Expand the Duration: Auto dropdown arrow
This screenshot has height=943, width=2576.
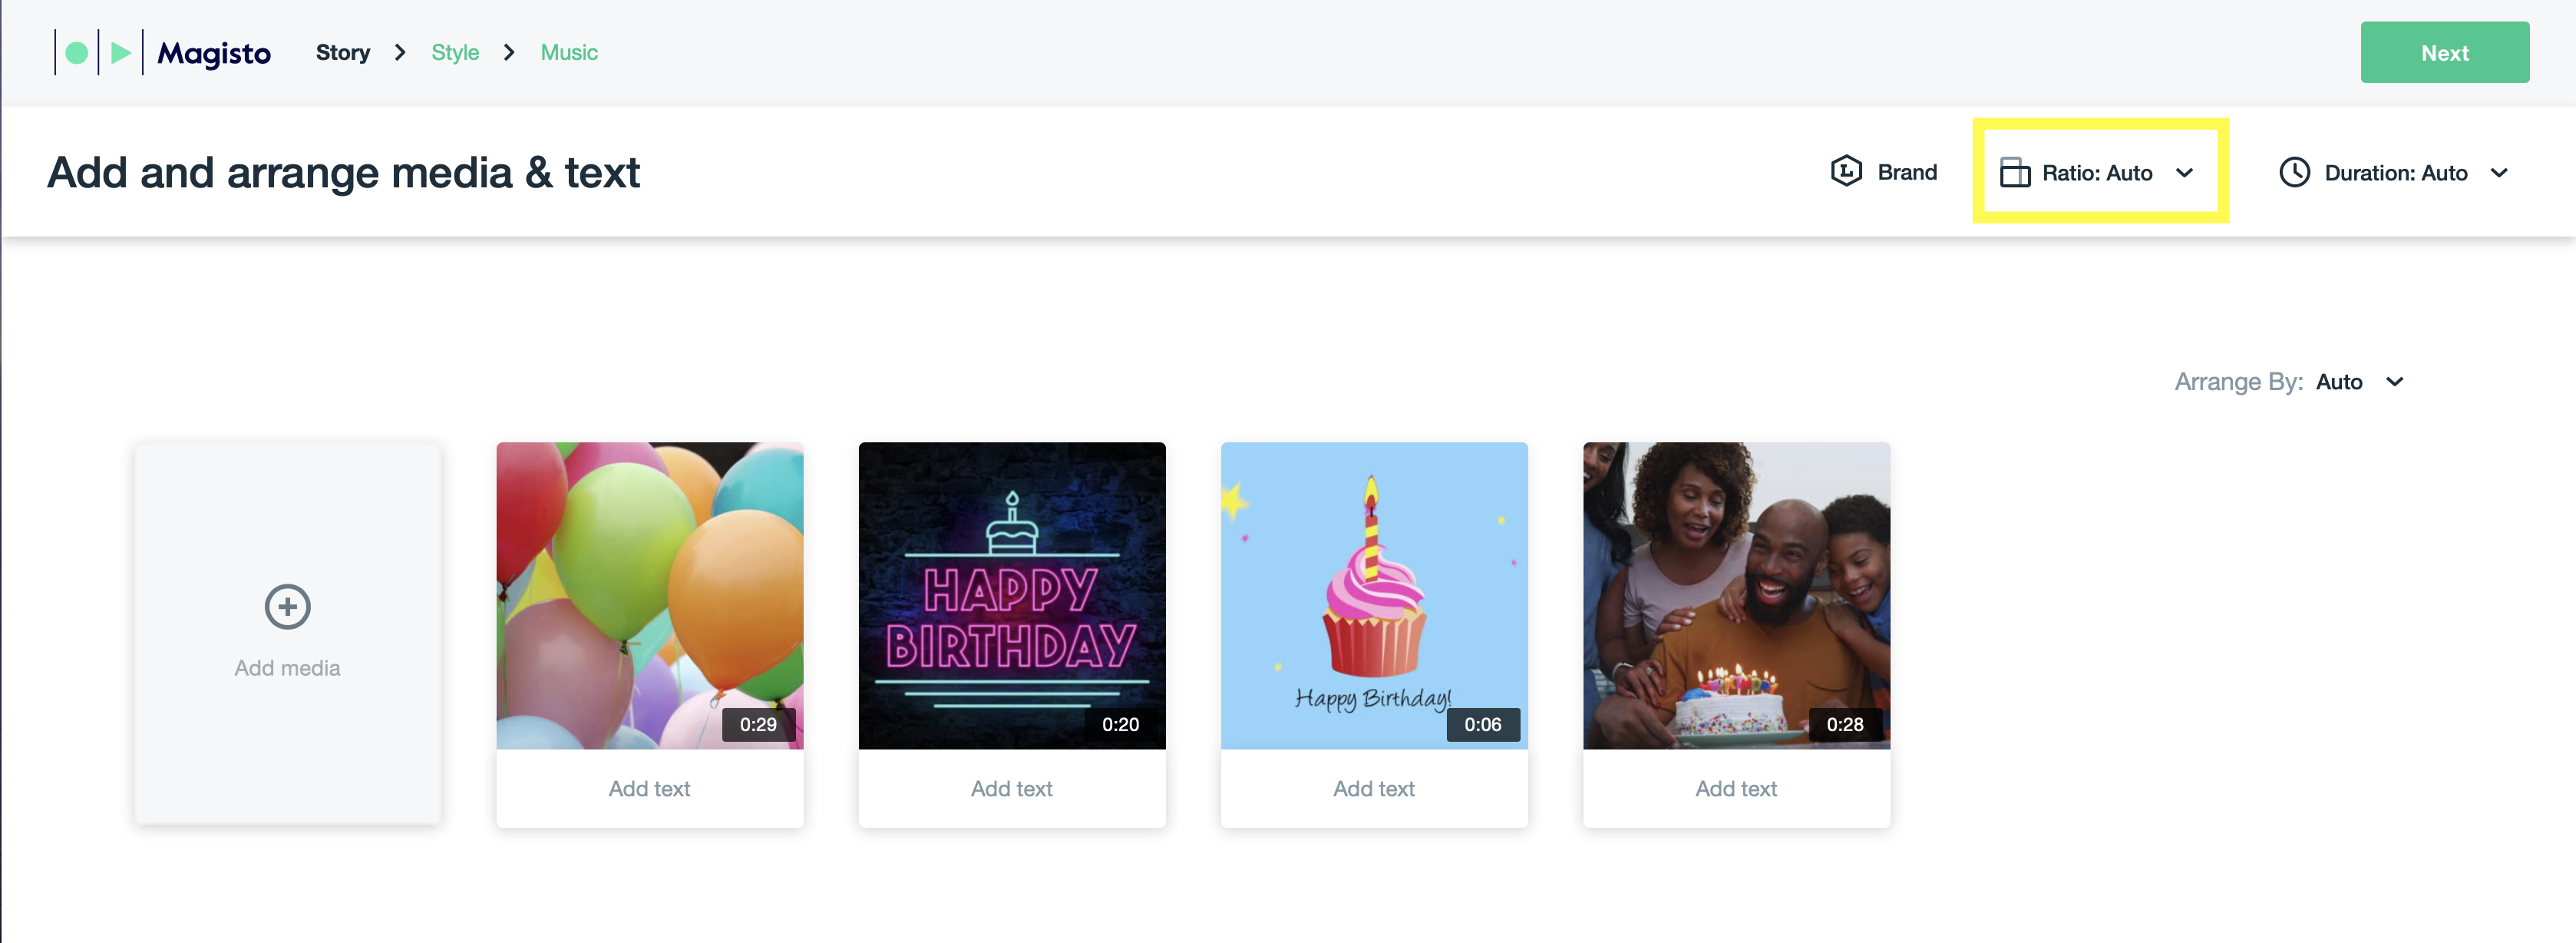(2499, 173)
